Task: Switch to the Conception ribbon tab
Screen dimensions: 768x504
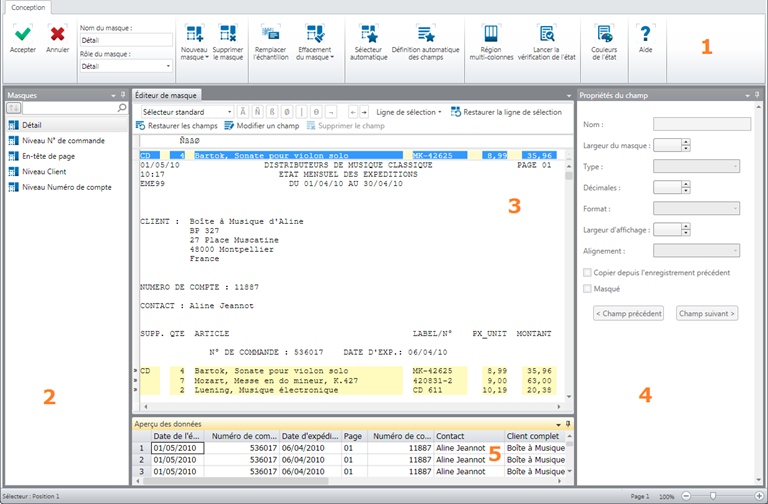Action: pos(28,7)
